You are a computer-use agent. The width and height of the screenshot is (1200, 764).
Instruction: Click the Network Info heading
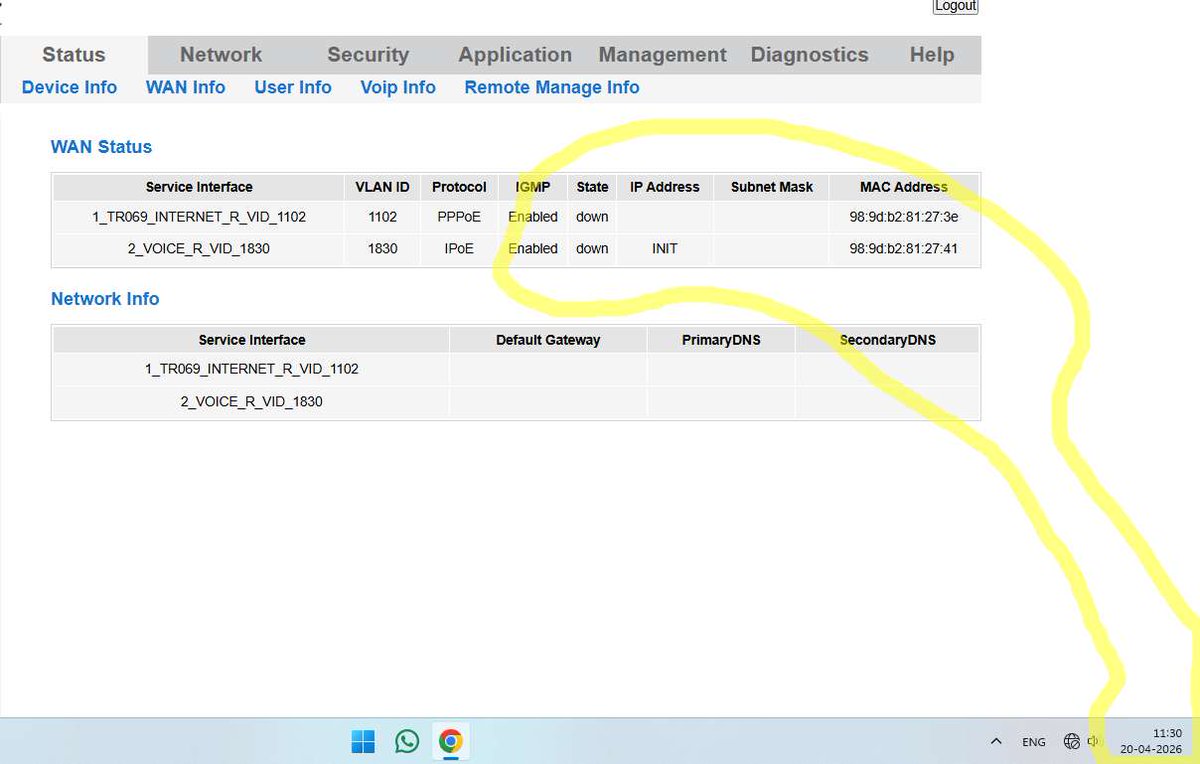pos(105,299)
